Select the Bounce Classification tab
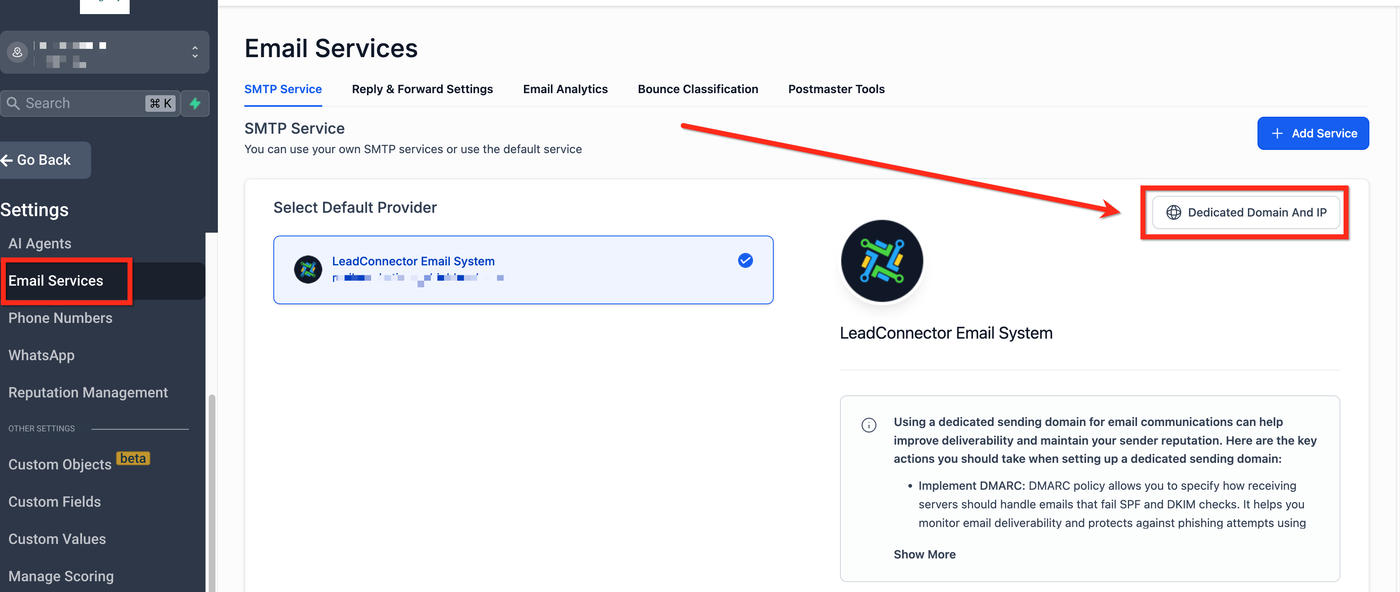Image resolution: width=1400 pixels, height=592 pixels. point(698,89)
